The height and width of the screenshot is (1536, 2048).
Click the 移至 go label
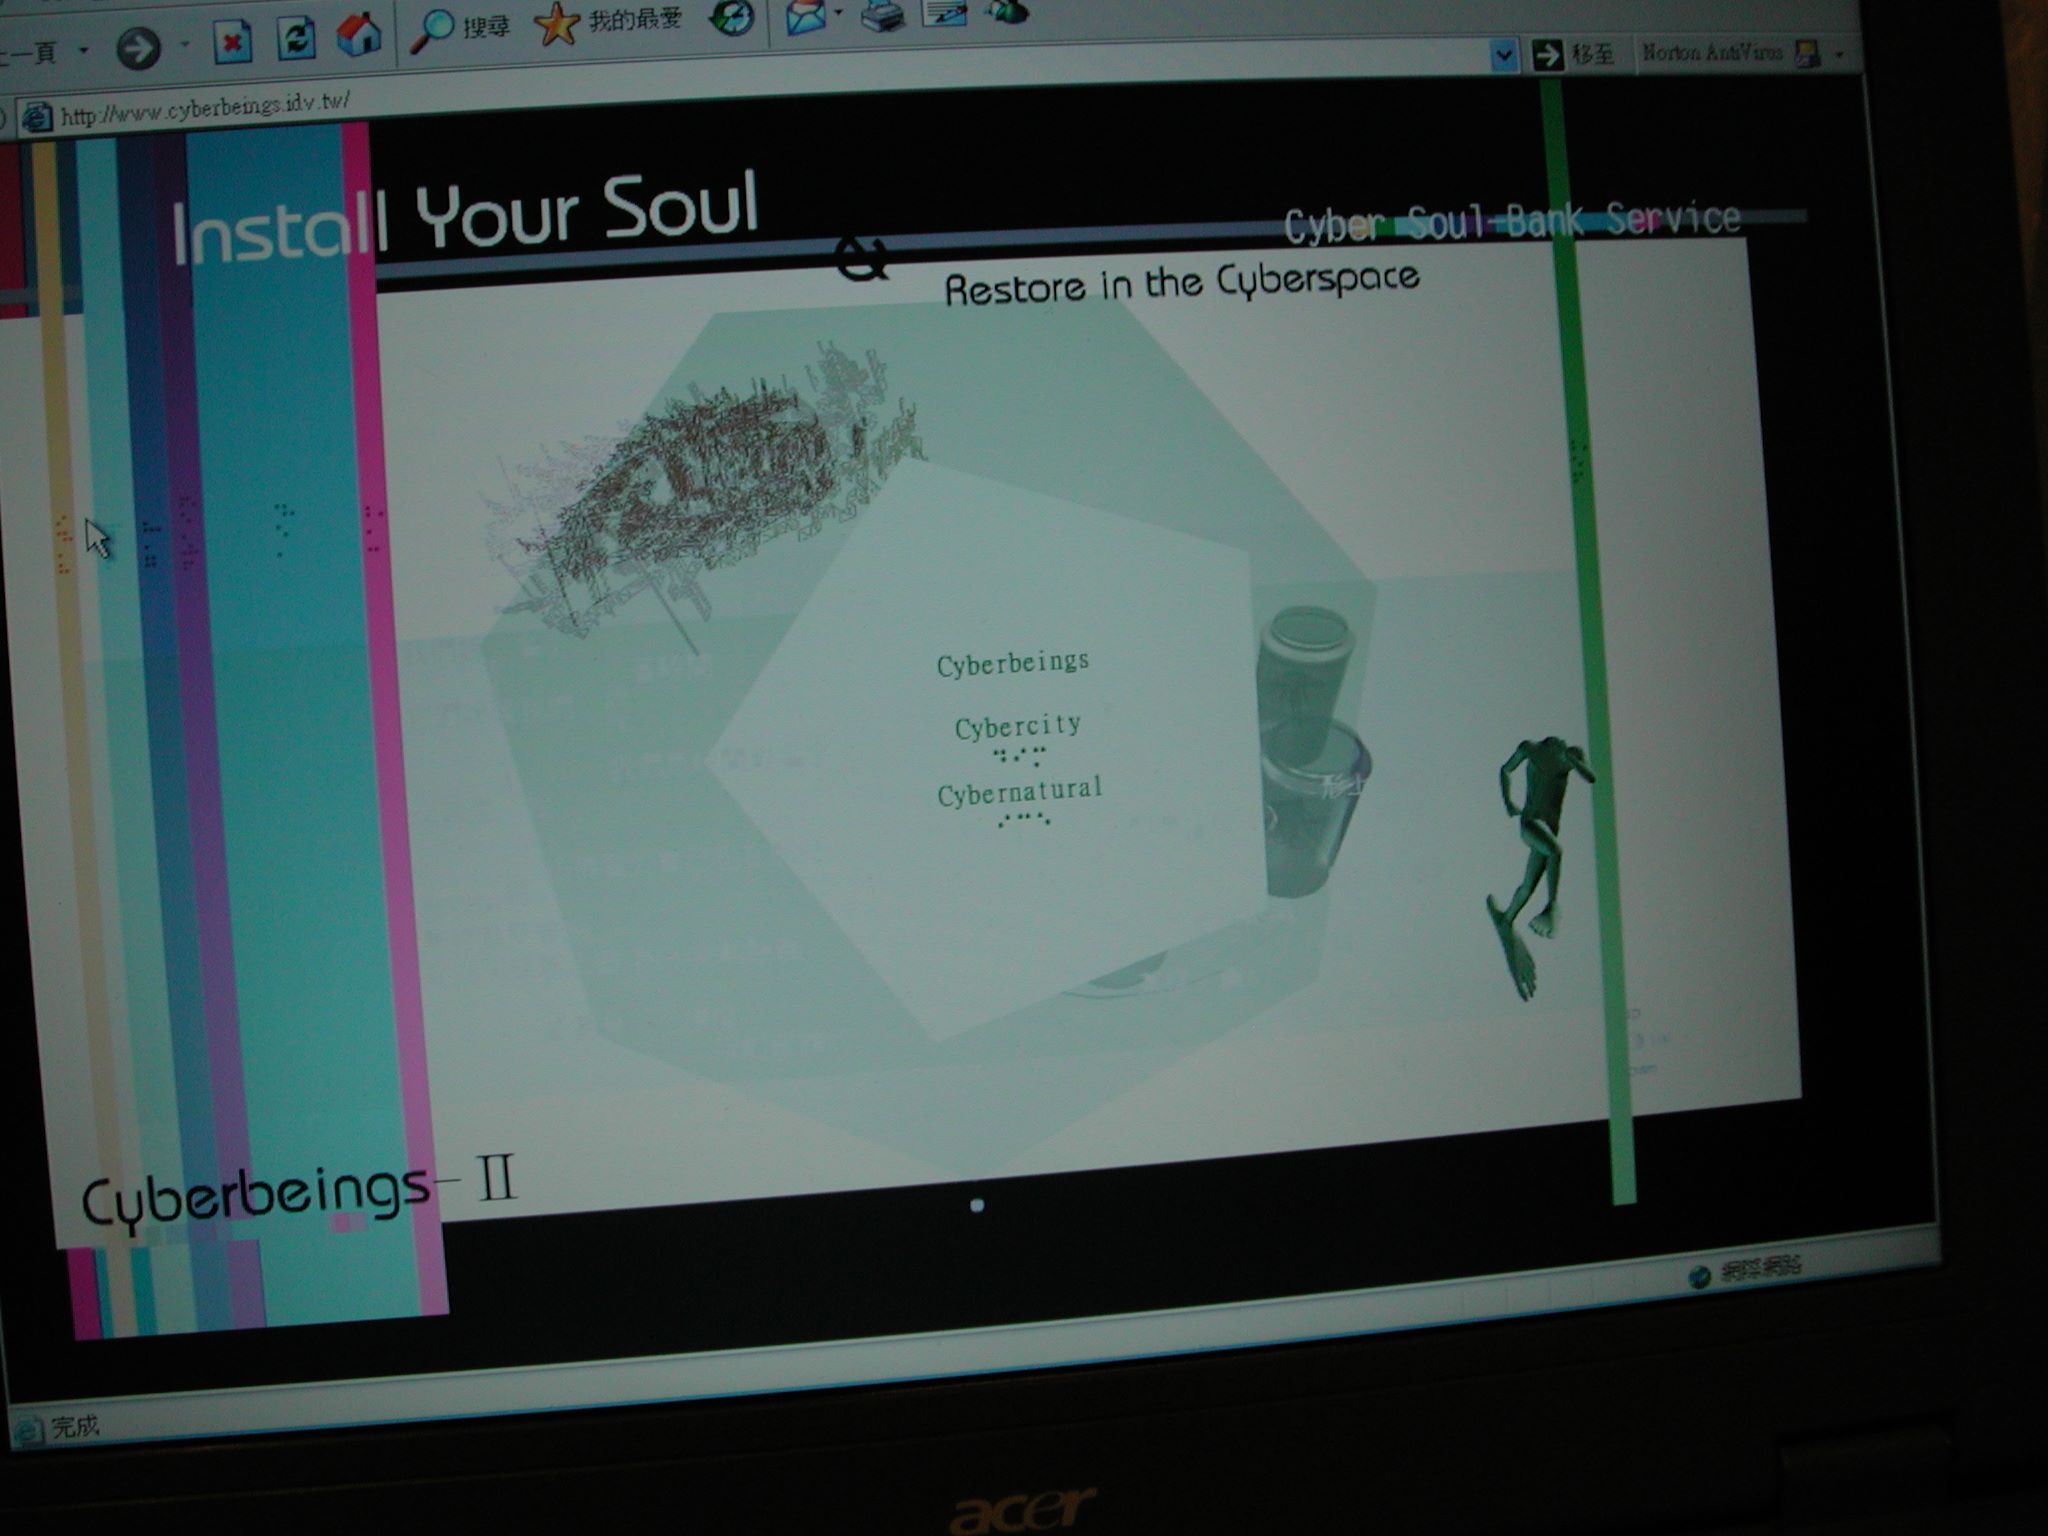[x=1593, y=53]
